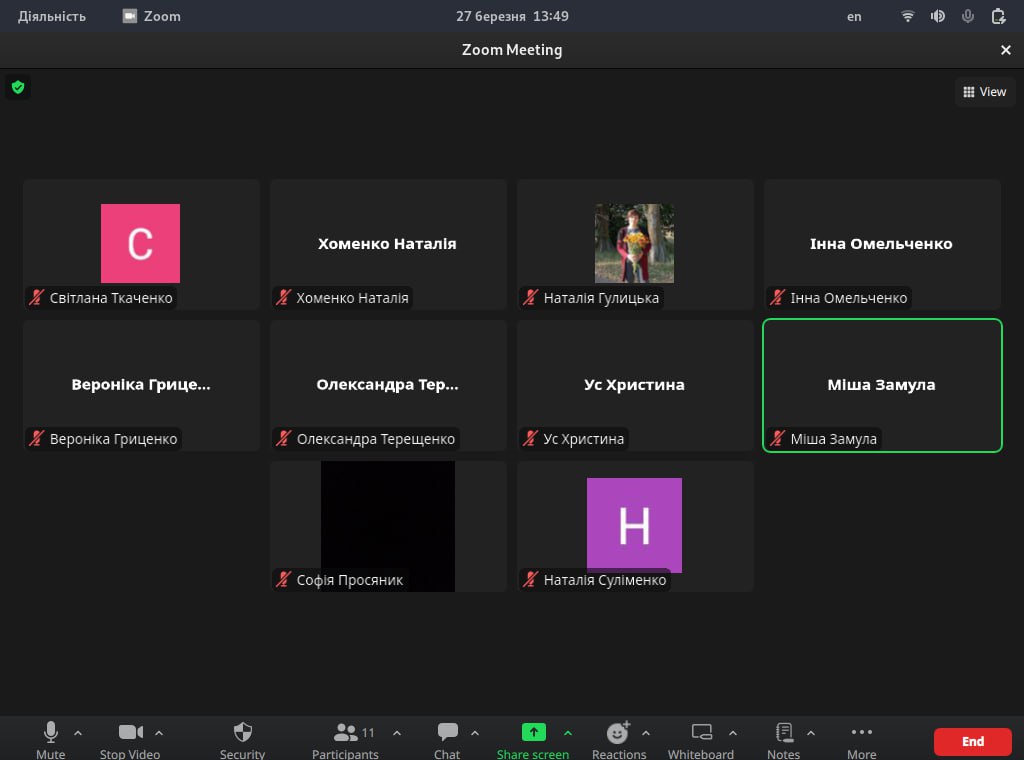Click the Zoom Meeting title text

point(512,50)
